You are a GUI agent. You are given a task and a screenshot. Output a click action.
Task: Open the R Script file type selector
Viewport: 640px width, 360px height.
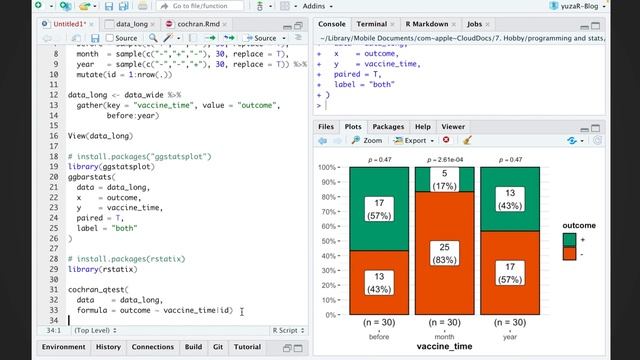tap(289, 331)
